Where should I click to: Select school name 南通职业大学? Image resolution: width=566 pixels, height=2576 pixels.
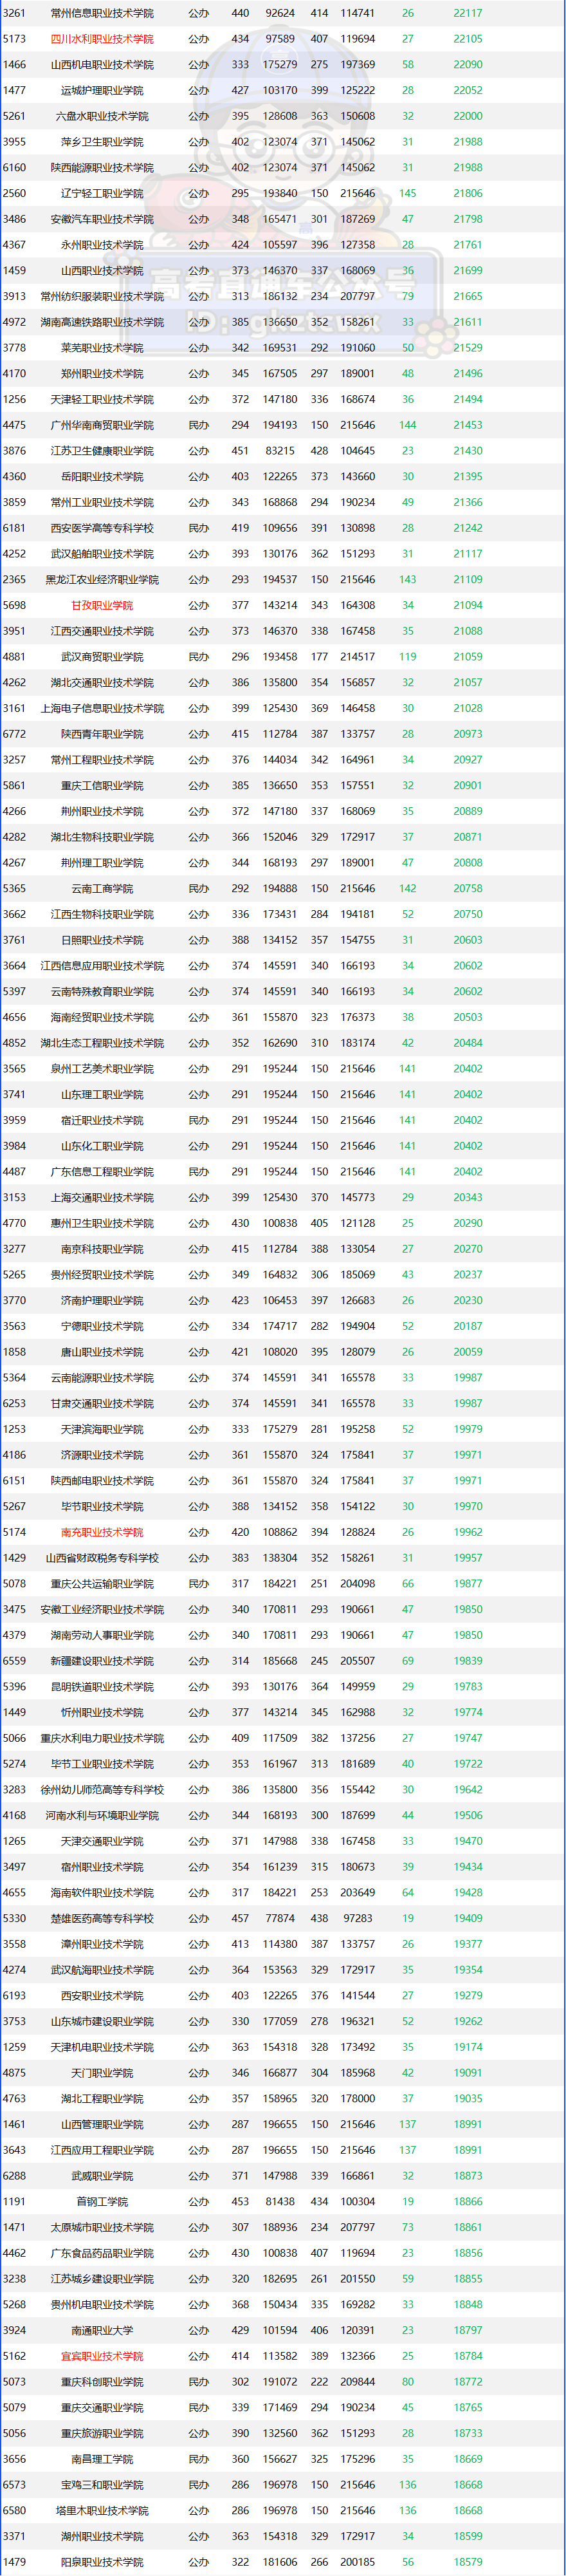click(102, 2330)
